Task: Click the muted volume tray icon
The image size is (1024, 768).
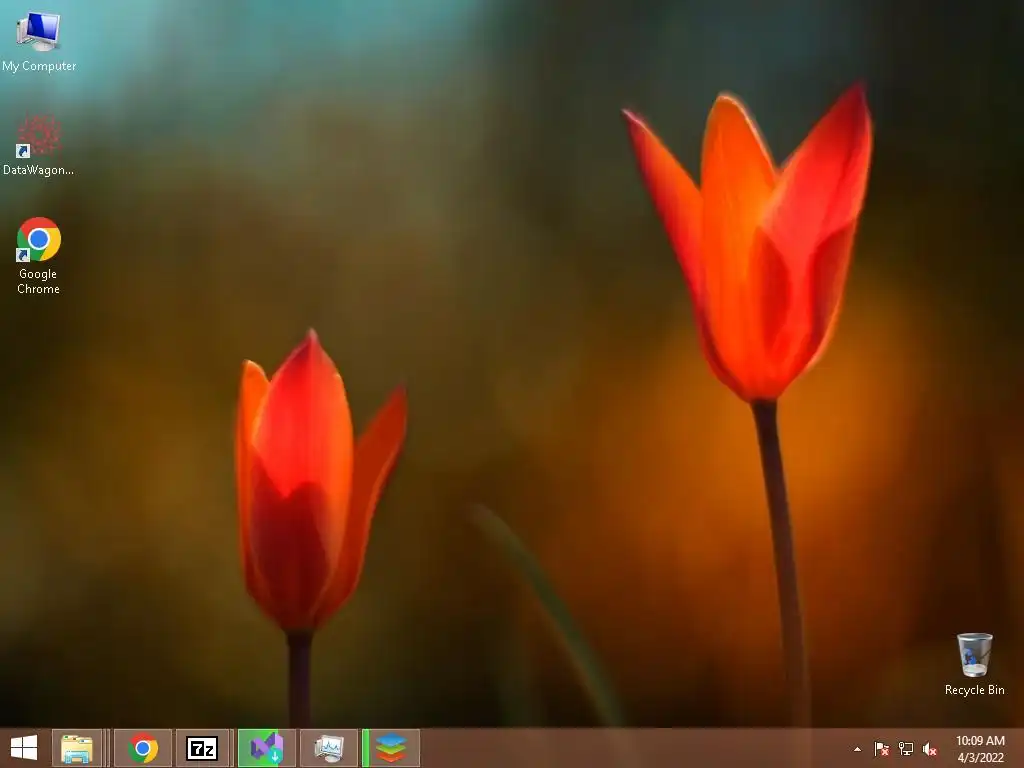Action: pos(930,749)
